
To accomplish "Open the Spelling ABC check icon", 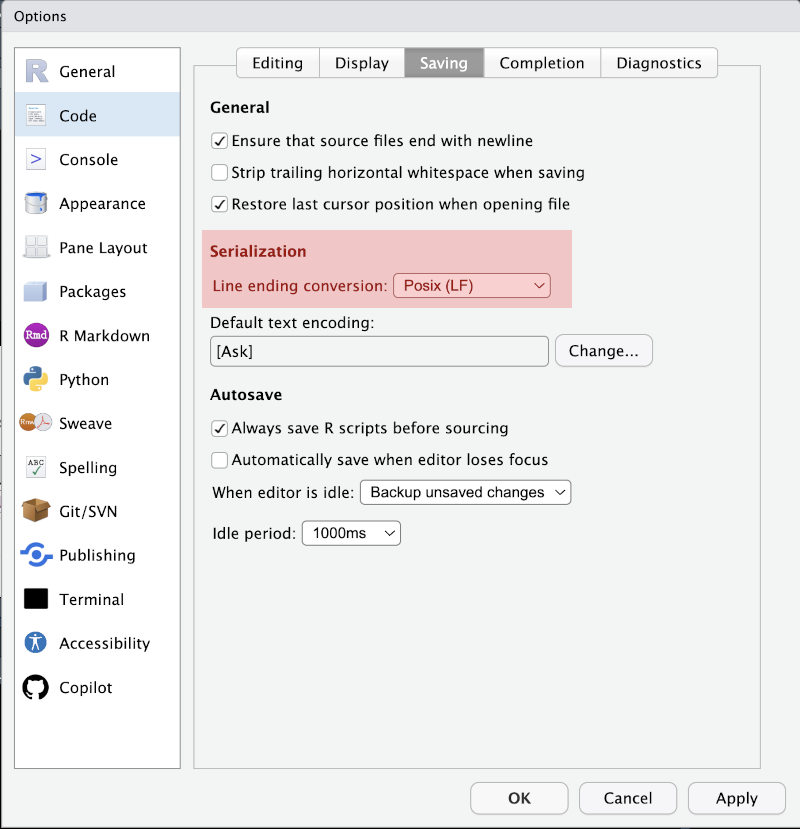I will coord(36,467).
